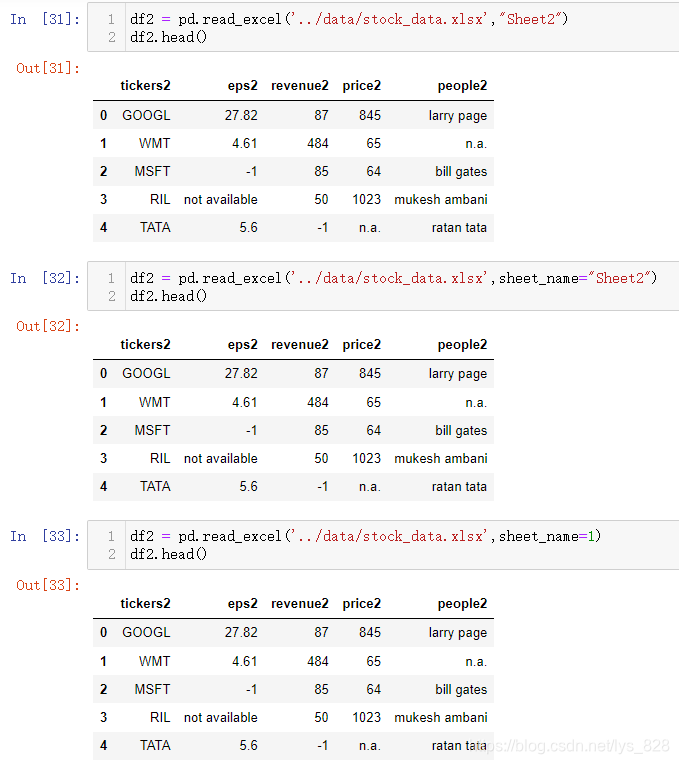Click not available cell in Out[33] table

click(x=221, y=717)
